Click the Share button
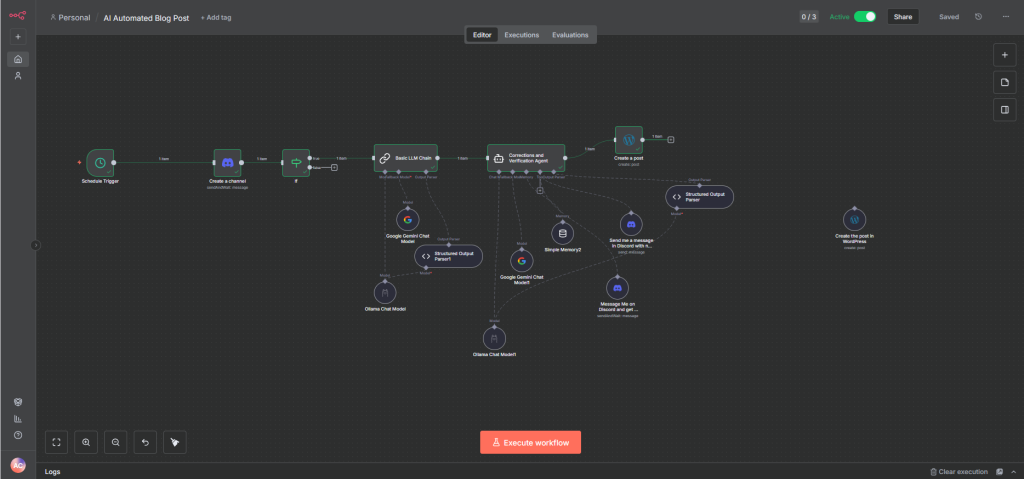The image size is (1024, 479). point(903,17)
